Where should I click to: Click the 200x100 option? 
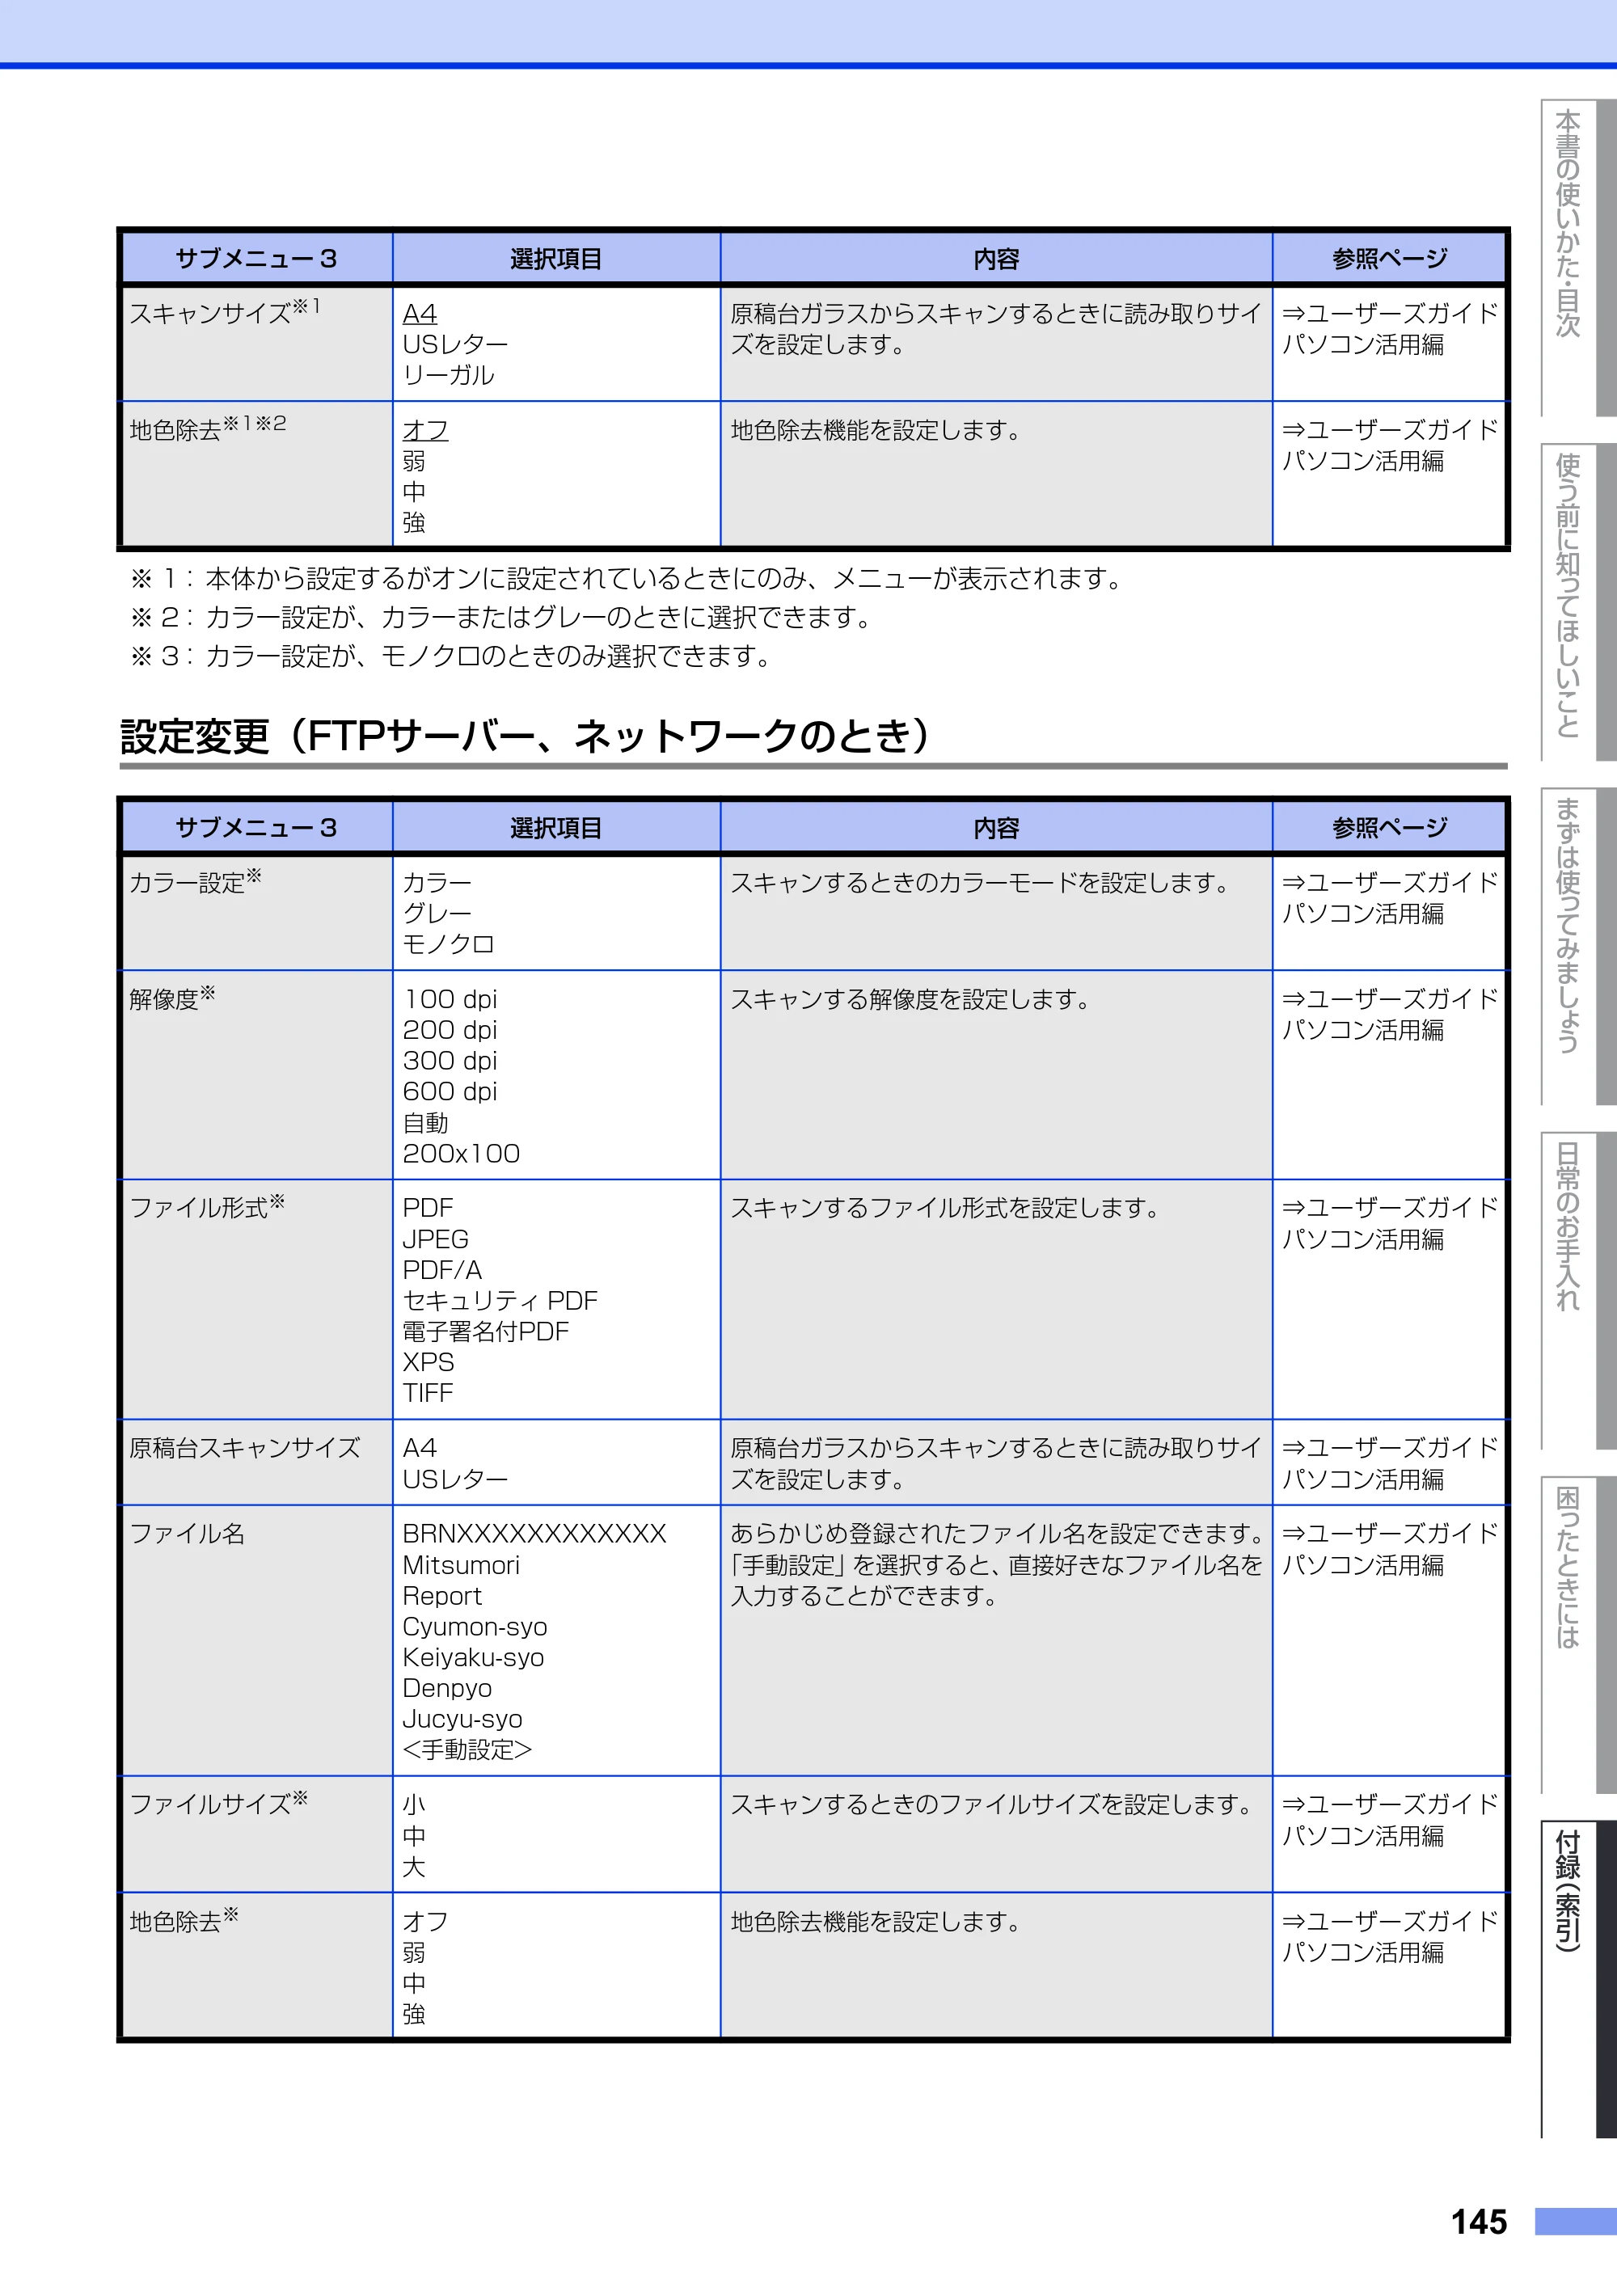461,1153
